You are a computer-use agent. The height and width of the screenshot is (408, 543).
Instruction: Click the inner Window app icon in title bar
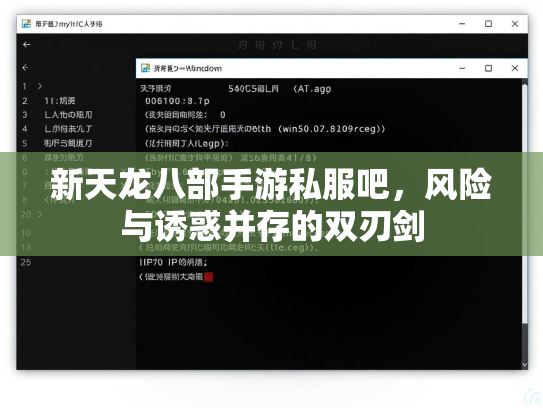coord(145,68)
